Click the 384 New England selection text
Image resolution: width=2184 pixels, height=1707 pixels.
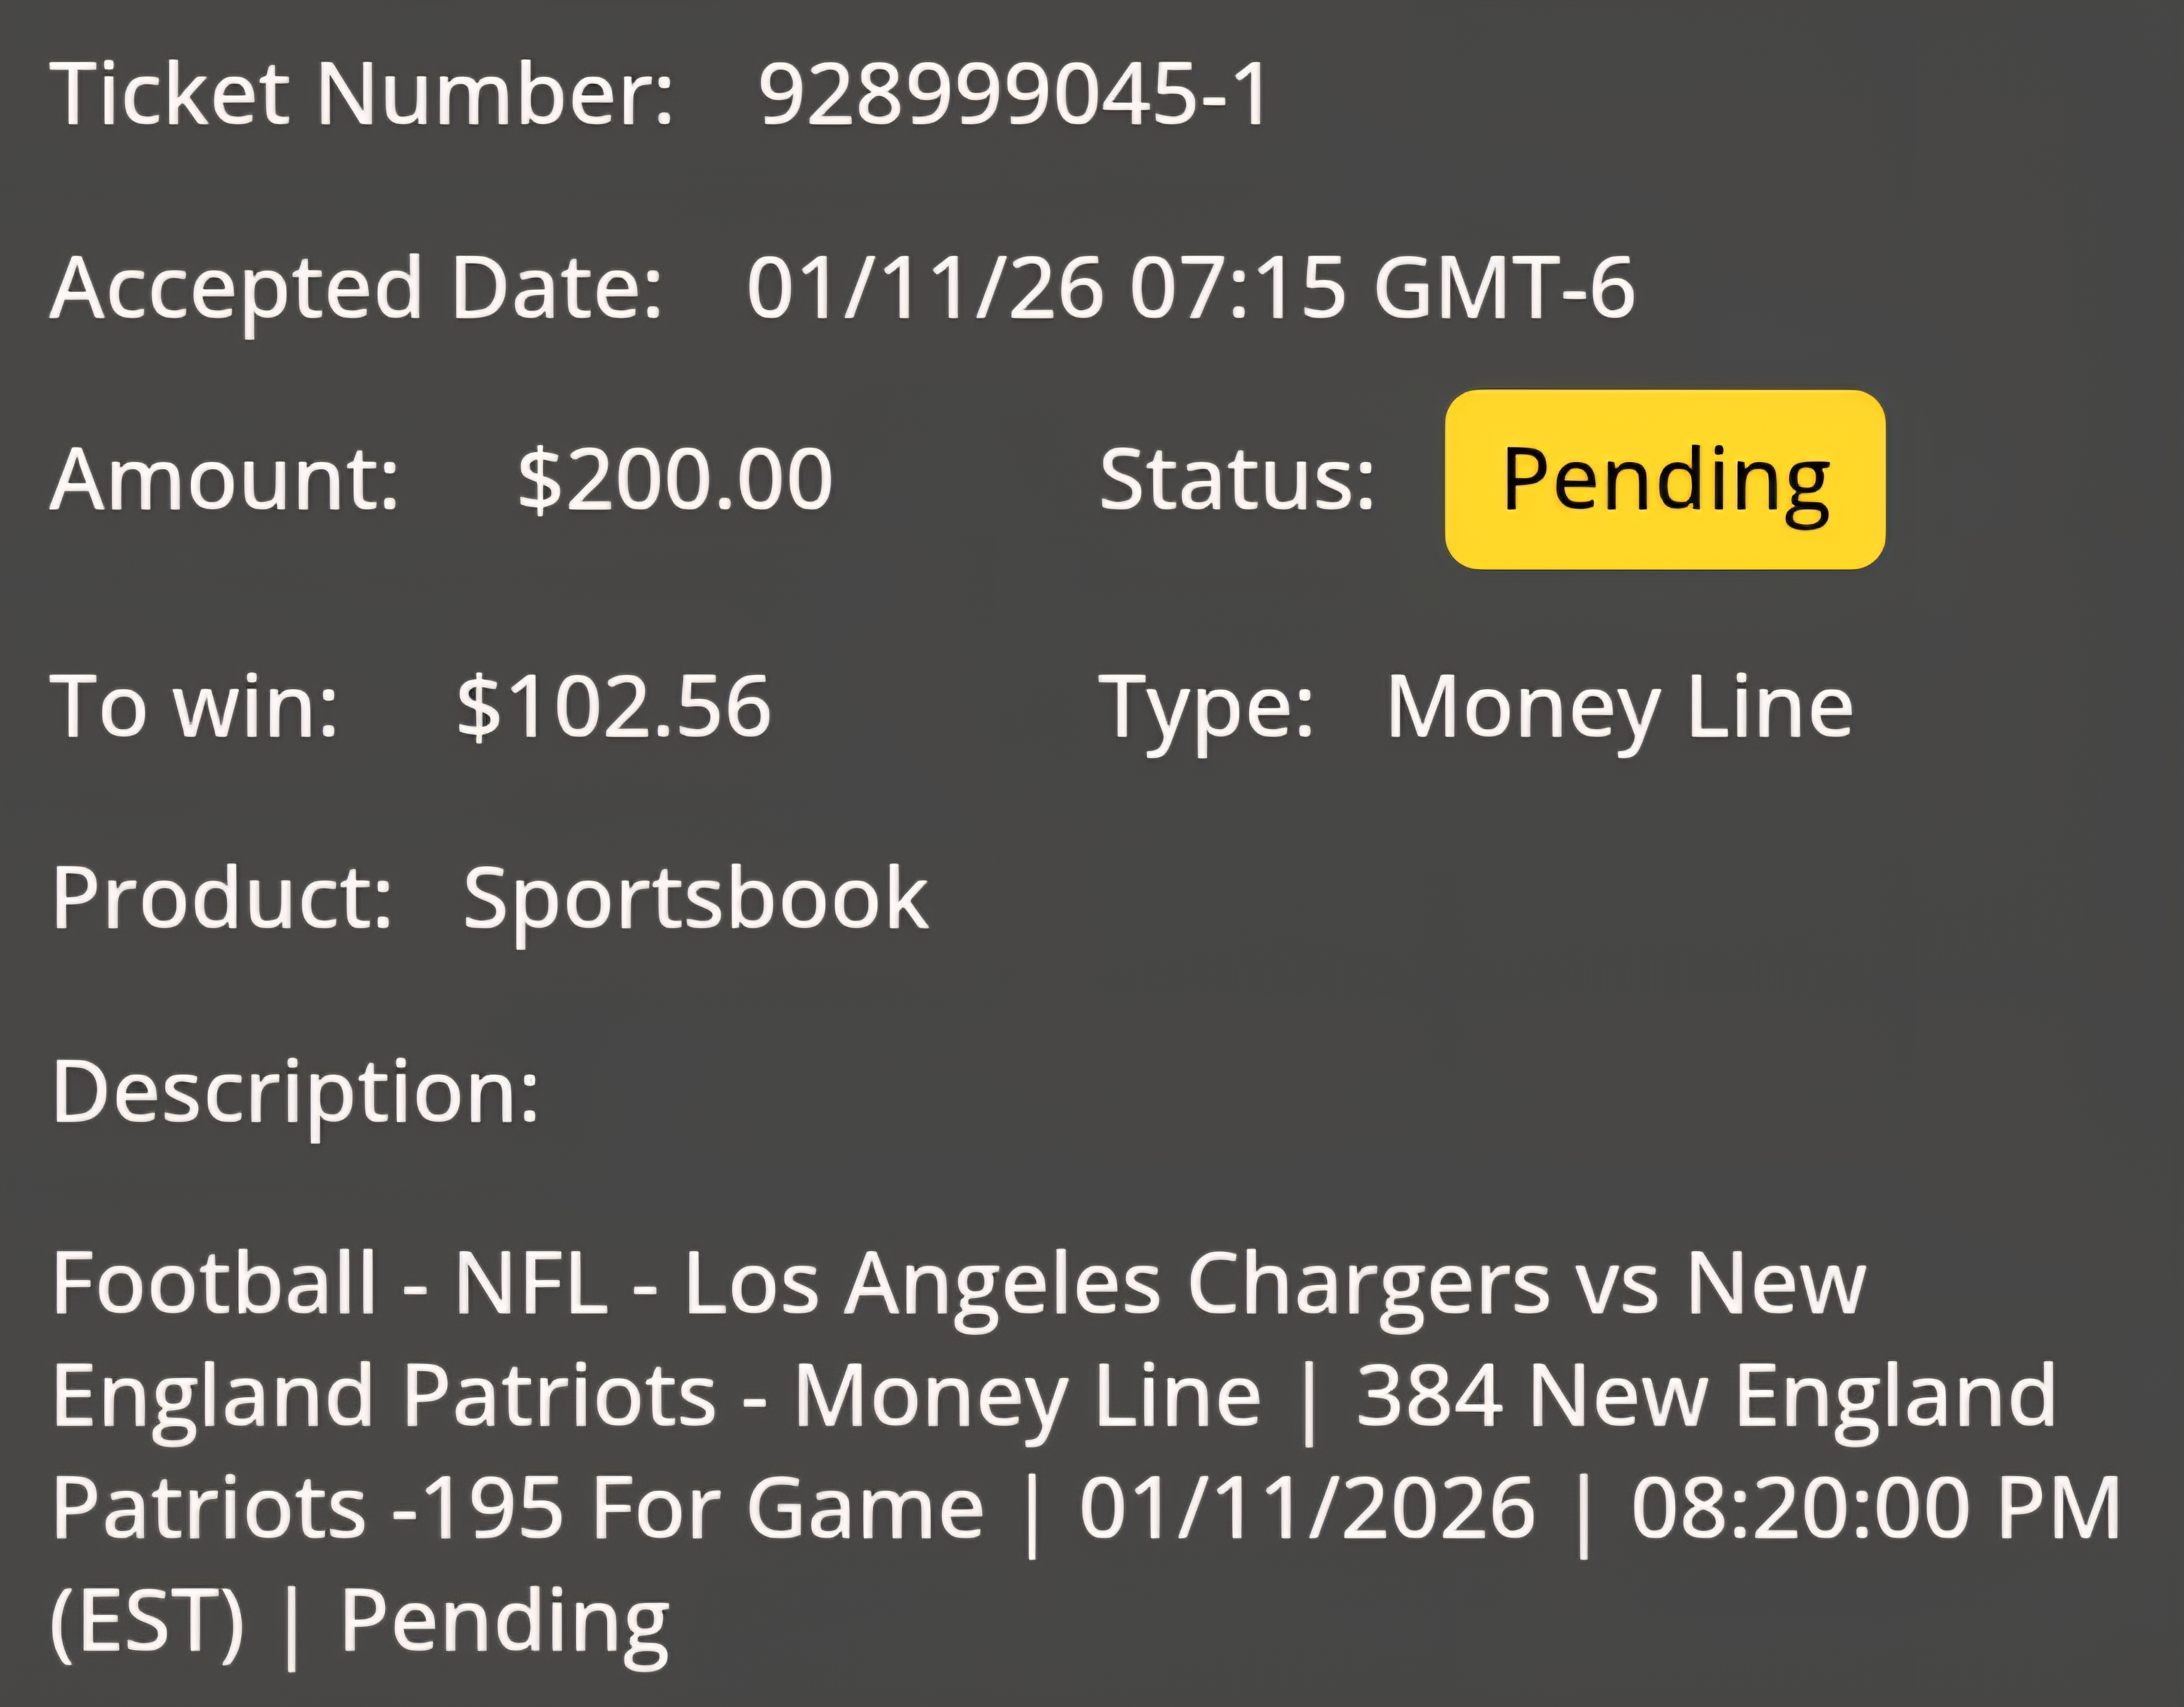tap(1706, 1397)
